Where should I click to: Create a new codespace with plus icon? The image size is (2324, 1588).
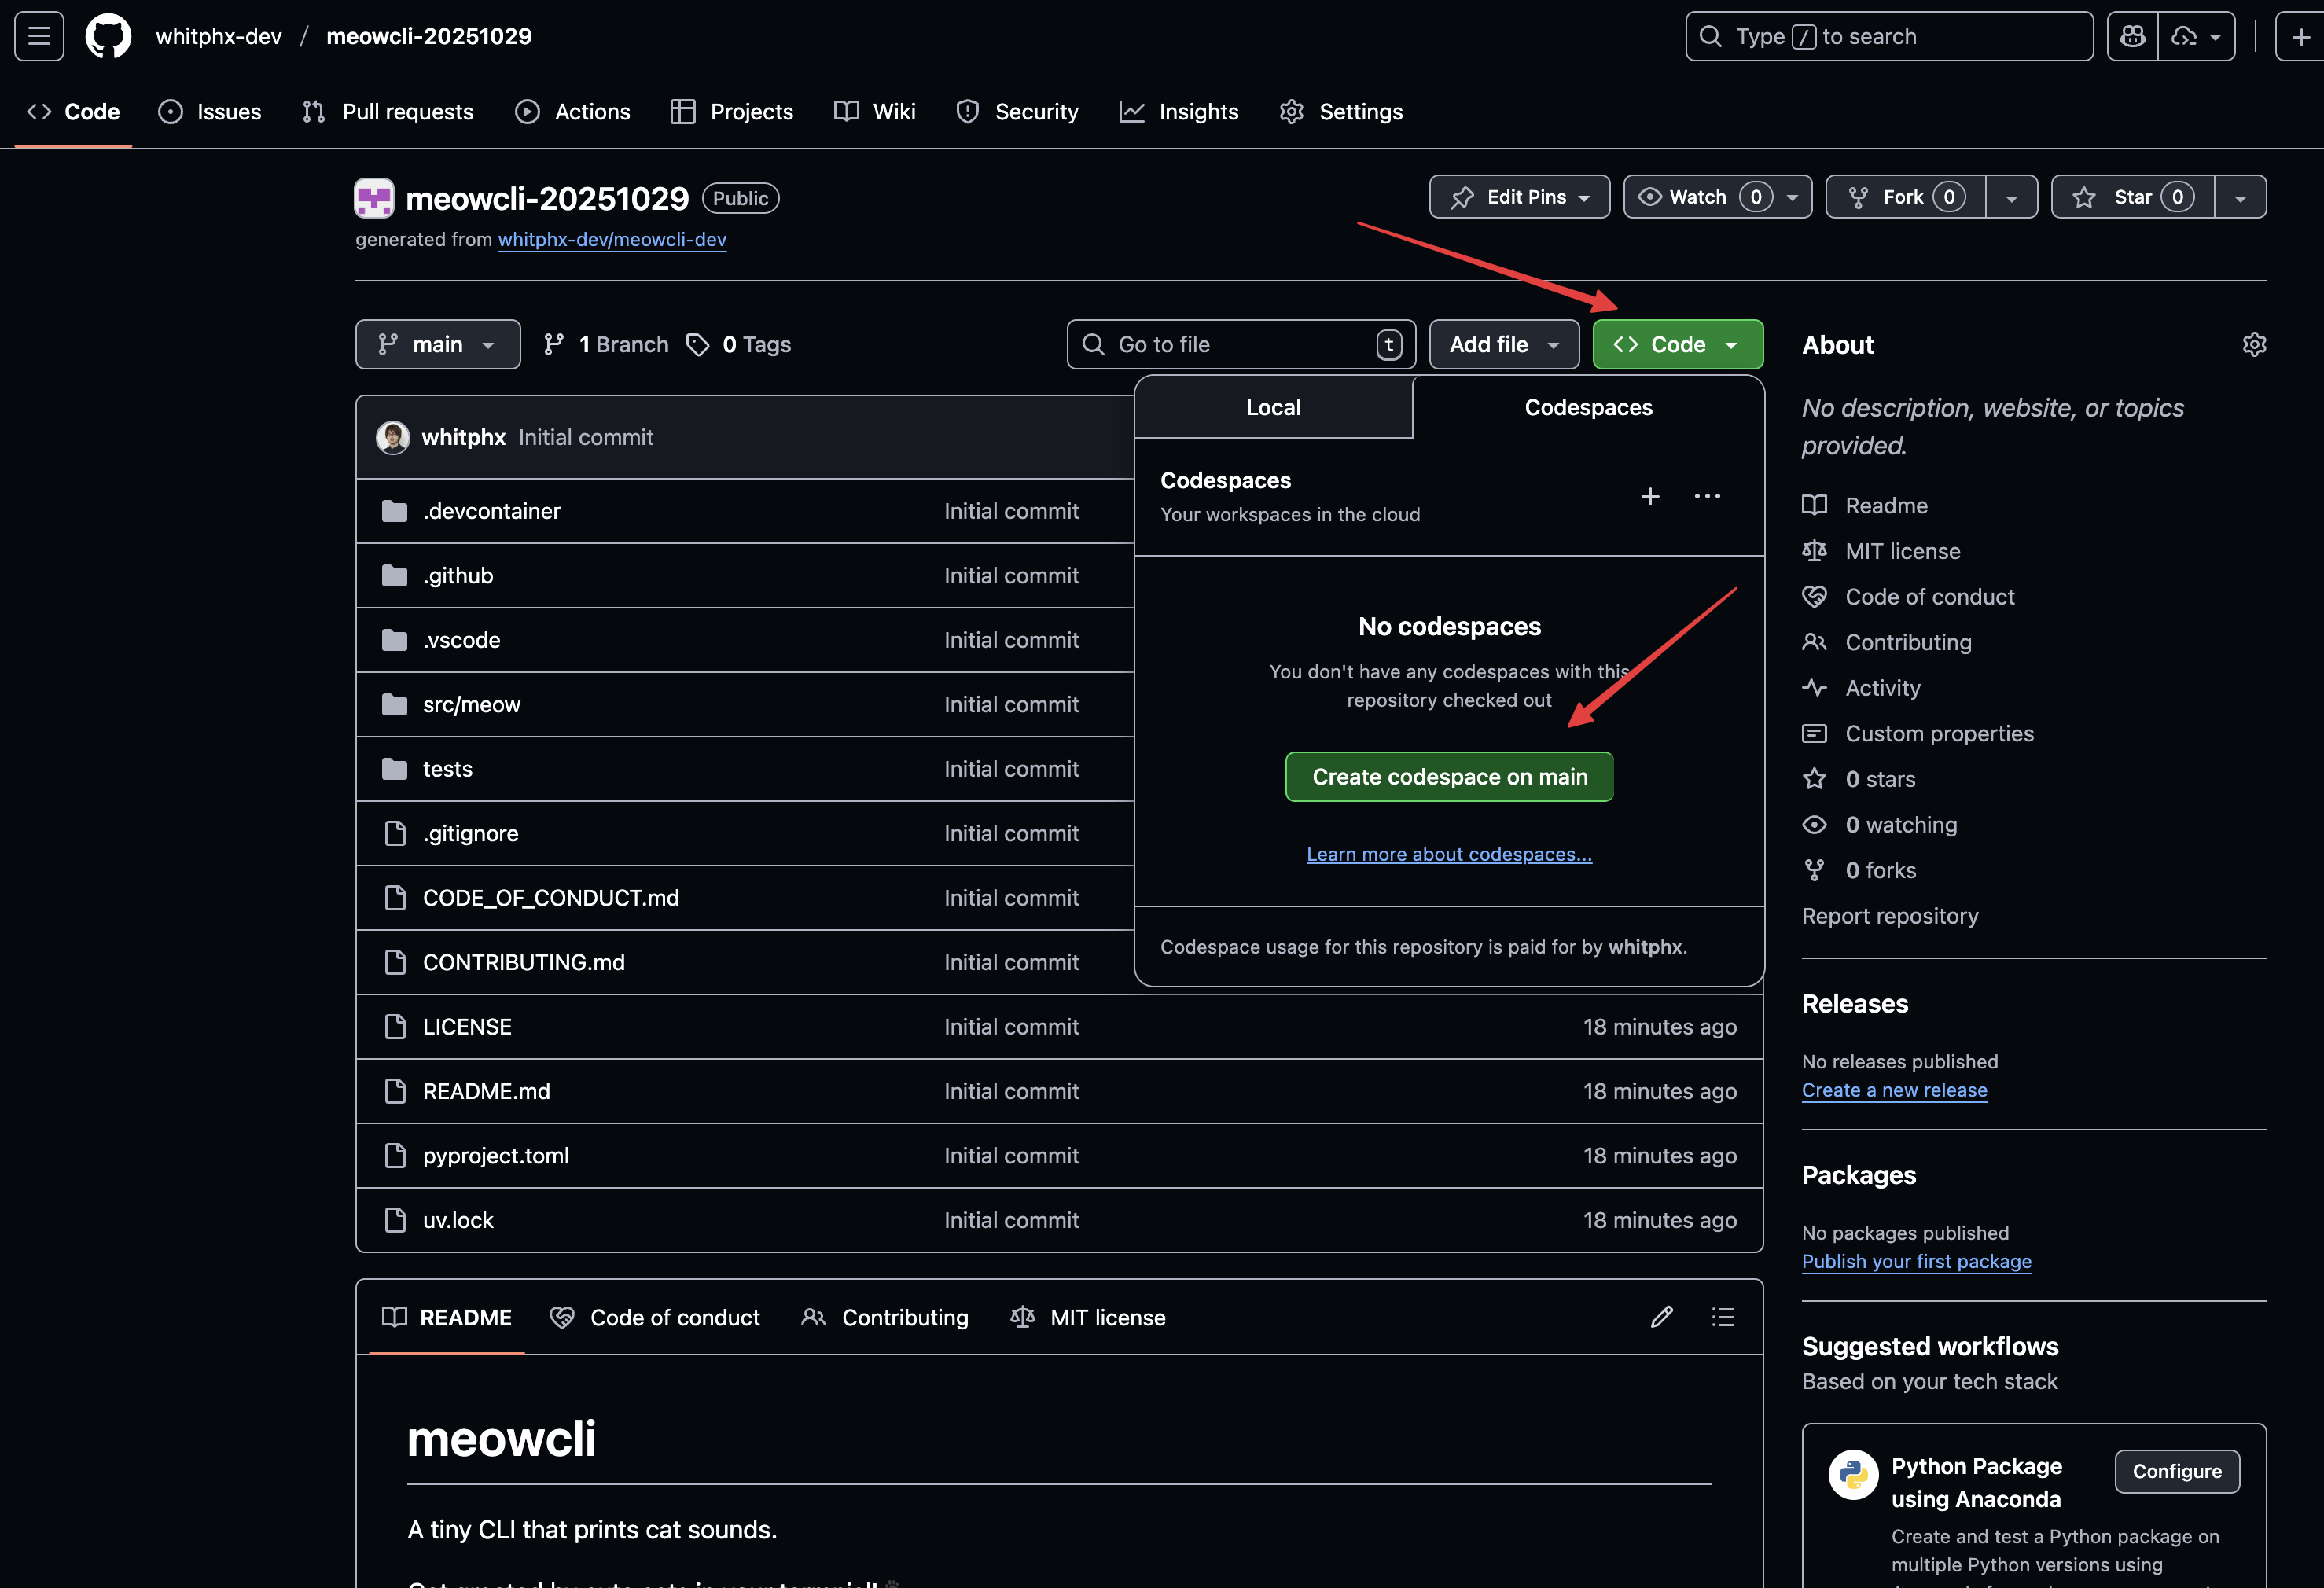pyautogui.click(x=1650, y=496)
